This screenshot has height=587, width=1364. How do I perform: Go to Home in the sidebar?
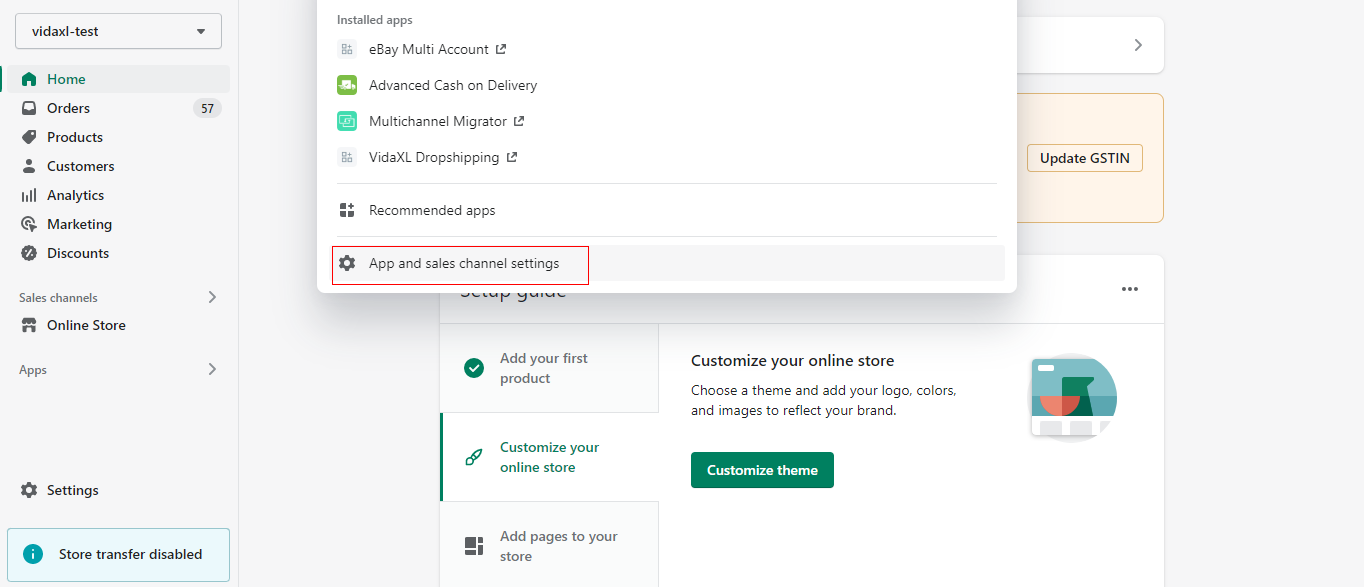(118, 79)
